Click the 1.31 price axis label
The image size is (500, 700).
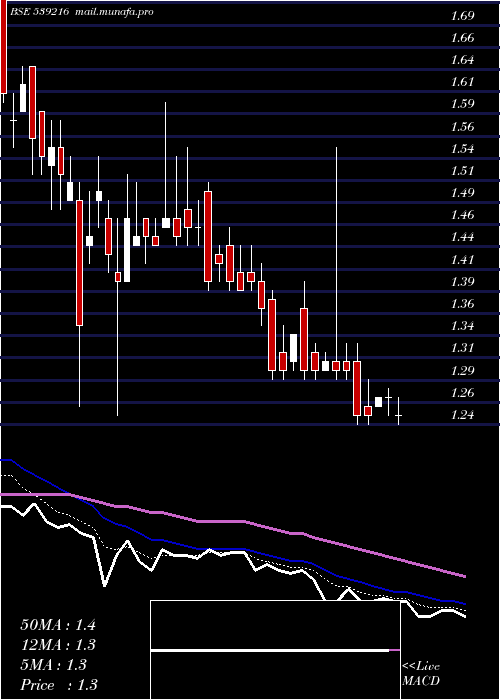(462, 349)
